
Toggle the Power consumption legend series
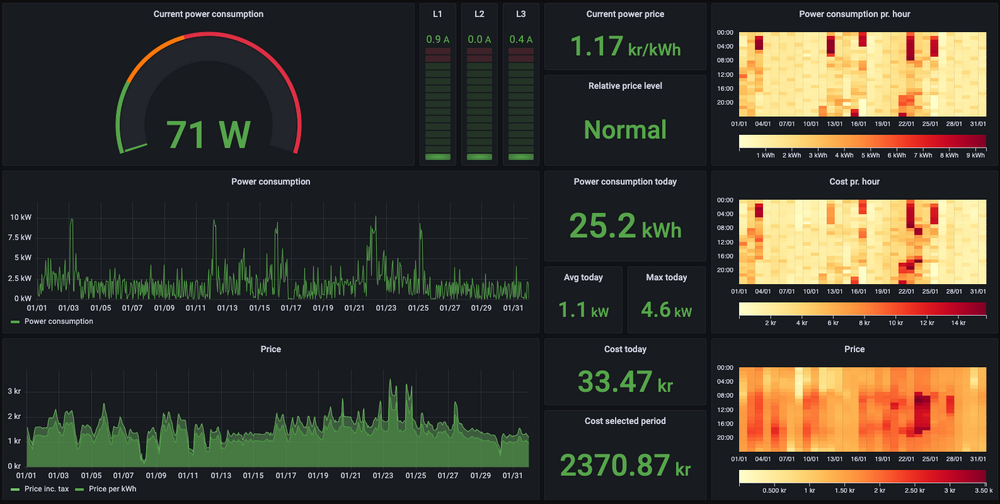pos(58,322)
